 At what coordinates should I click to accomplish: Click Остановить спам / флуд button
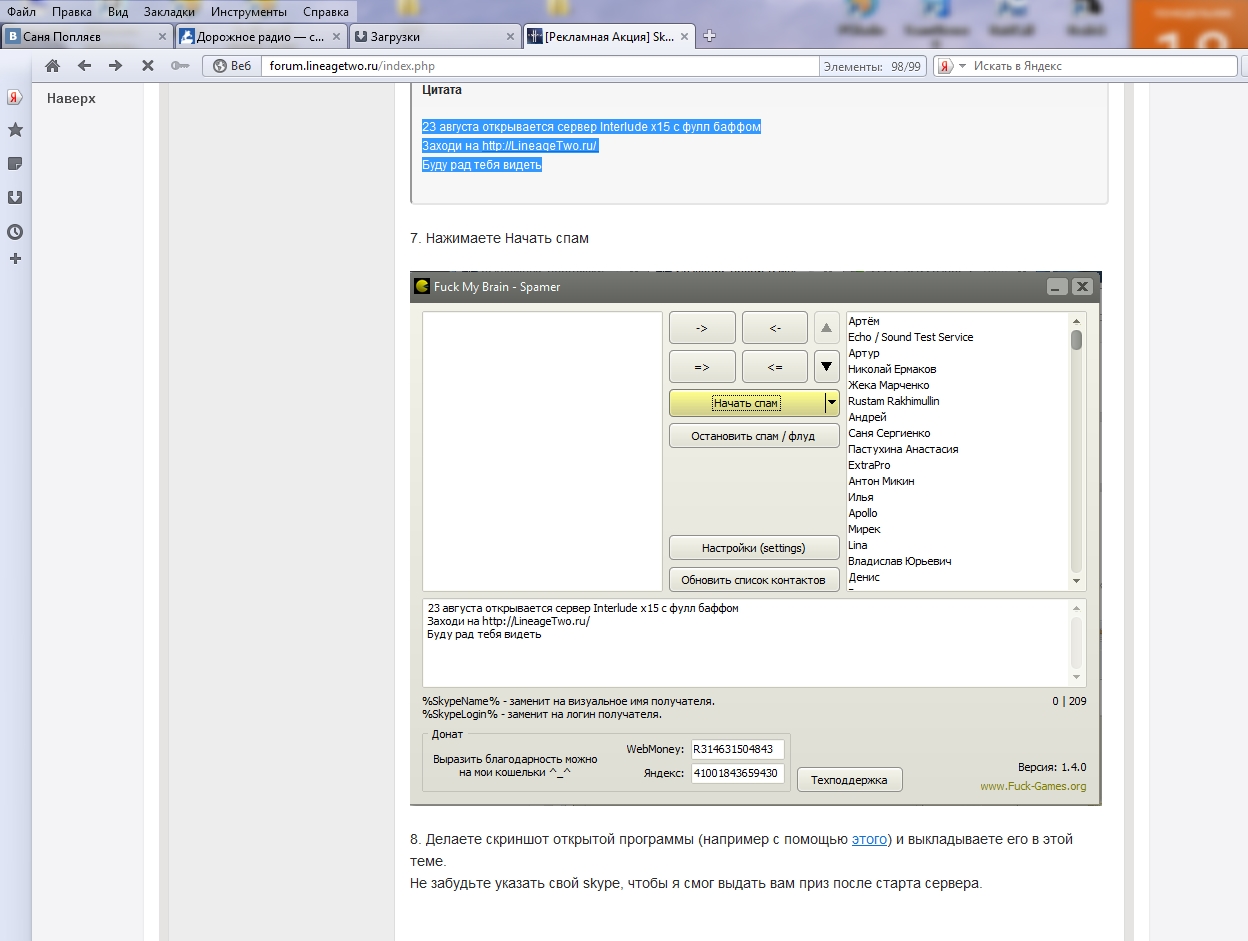pyautogui.click(x=754, y=436)
